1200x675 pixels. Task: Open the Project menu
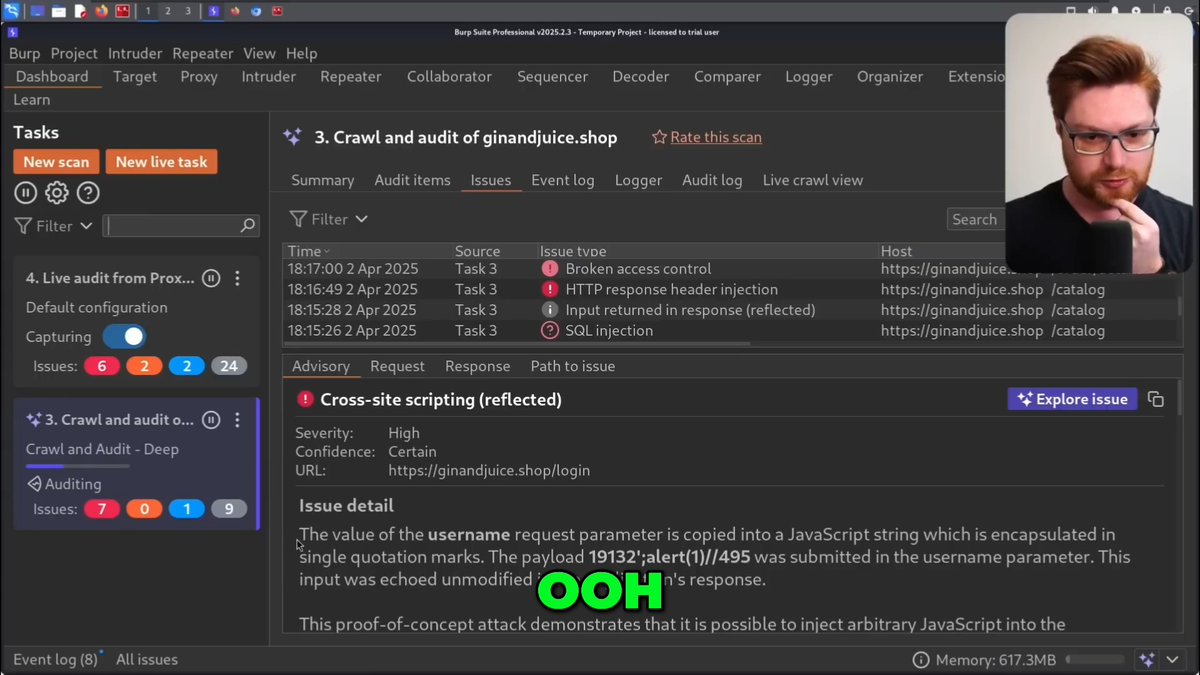[74, 53]
